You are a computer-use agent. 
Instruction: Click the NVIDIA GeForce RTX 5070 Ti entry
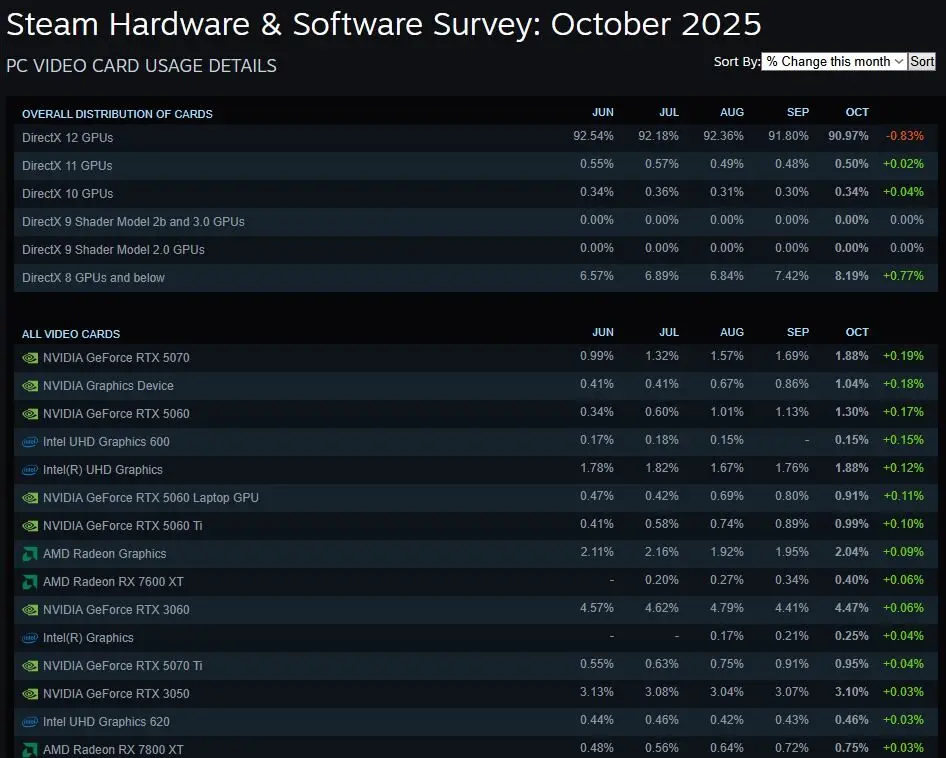click(123, 665)
